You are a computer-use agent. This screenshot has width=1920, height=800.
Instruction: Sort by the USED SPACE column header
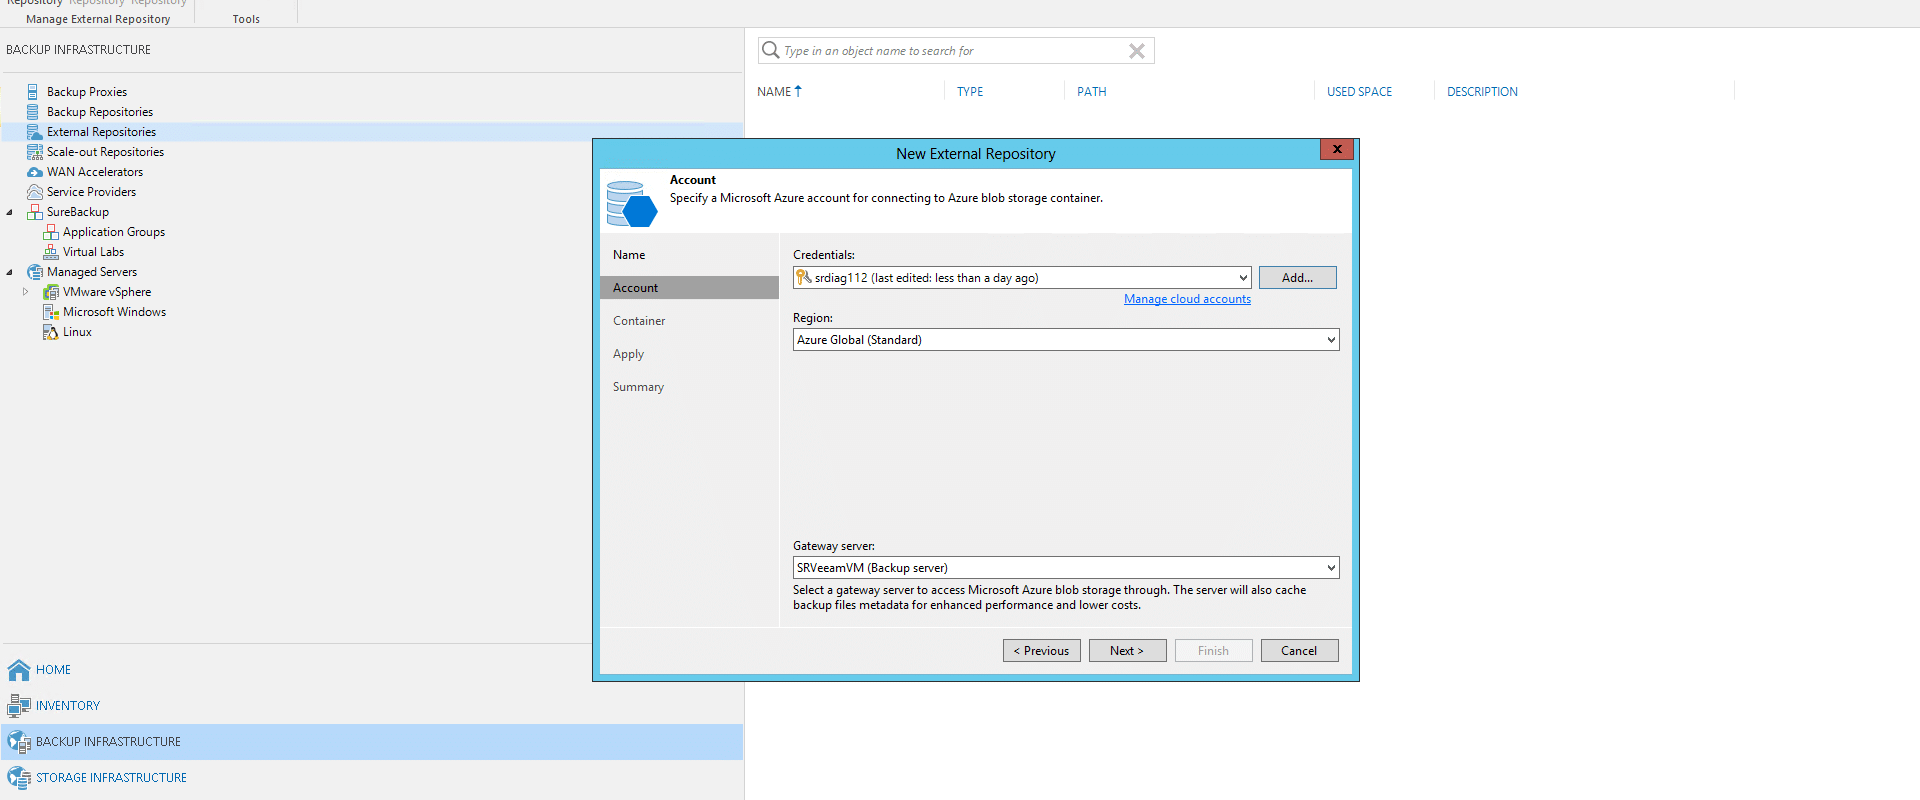[x=1359, y=92]
